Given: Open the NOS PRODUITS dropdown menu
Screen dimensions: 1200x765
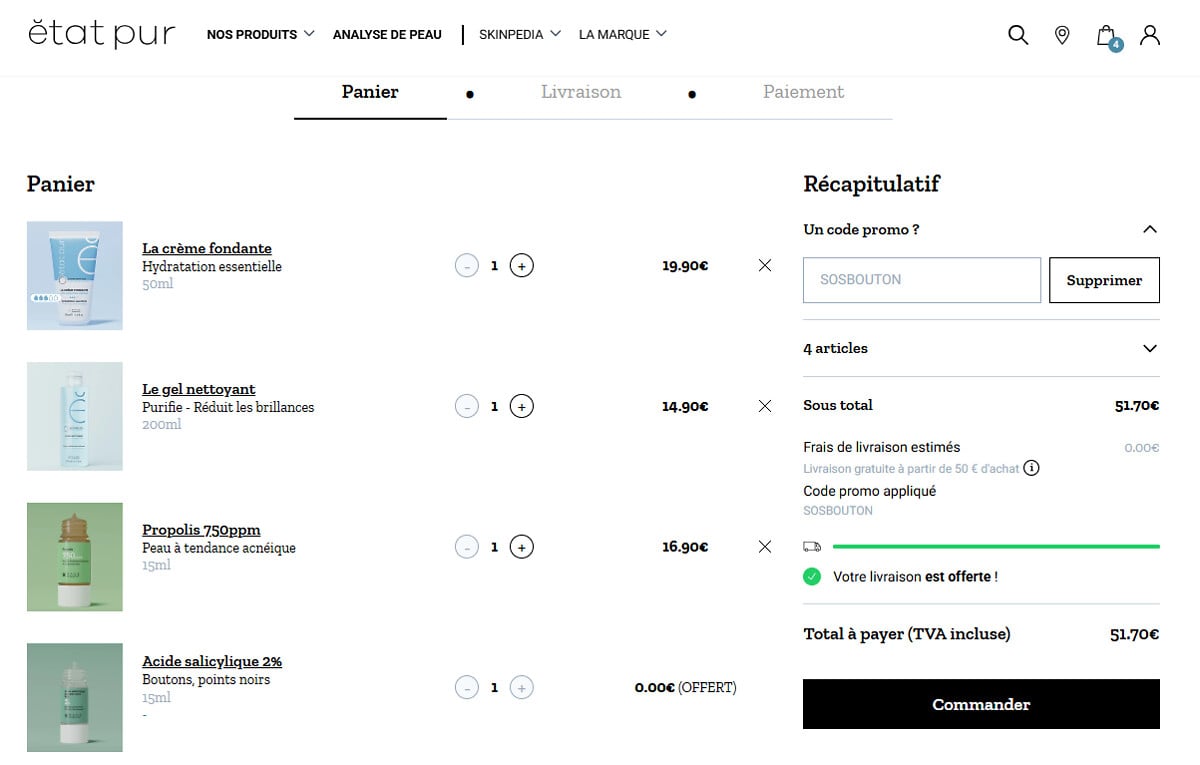Looking at the screenshot, I should [260, 34].
